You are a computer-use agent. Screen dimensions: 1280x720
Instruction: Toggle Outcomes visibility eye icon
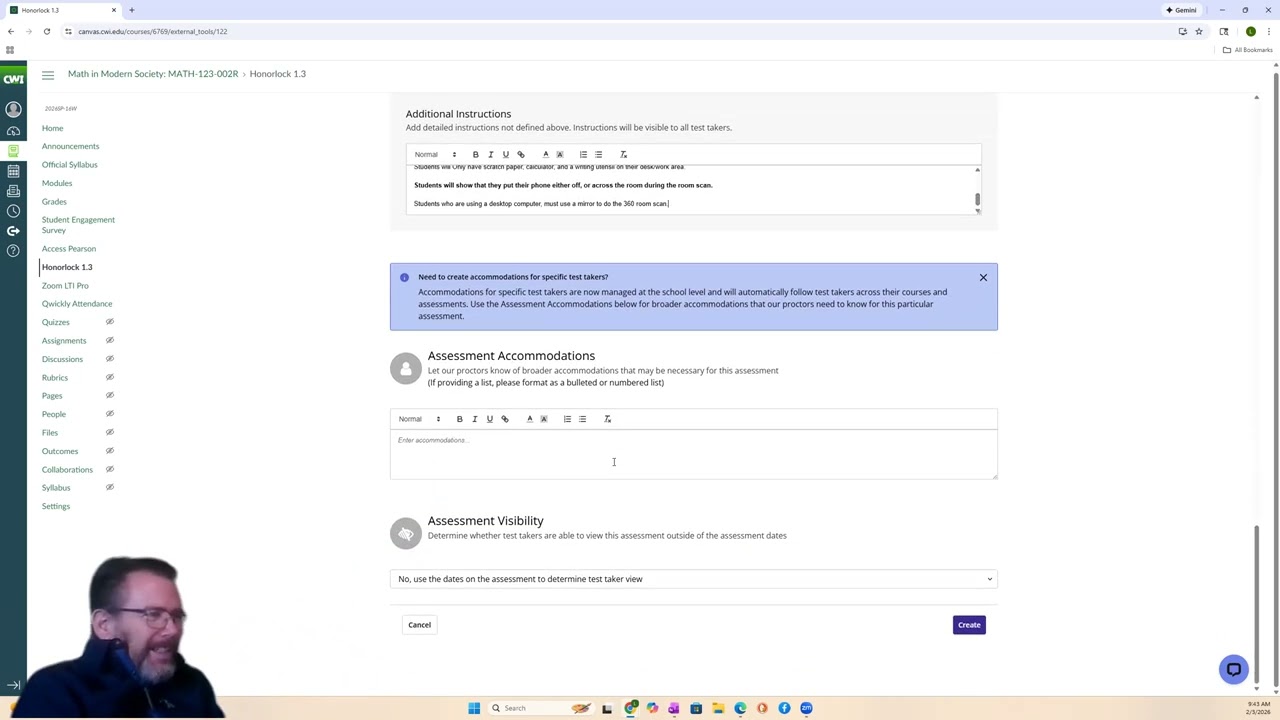pyautogui.click(x=110, y=451)
